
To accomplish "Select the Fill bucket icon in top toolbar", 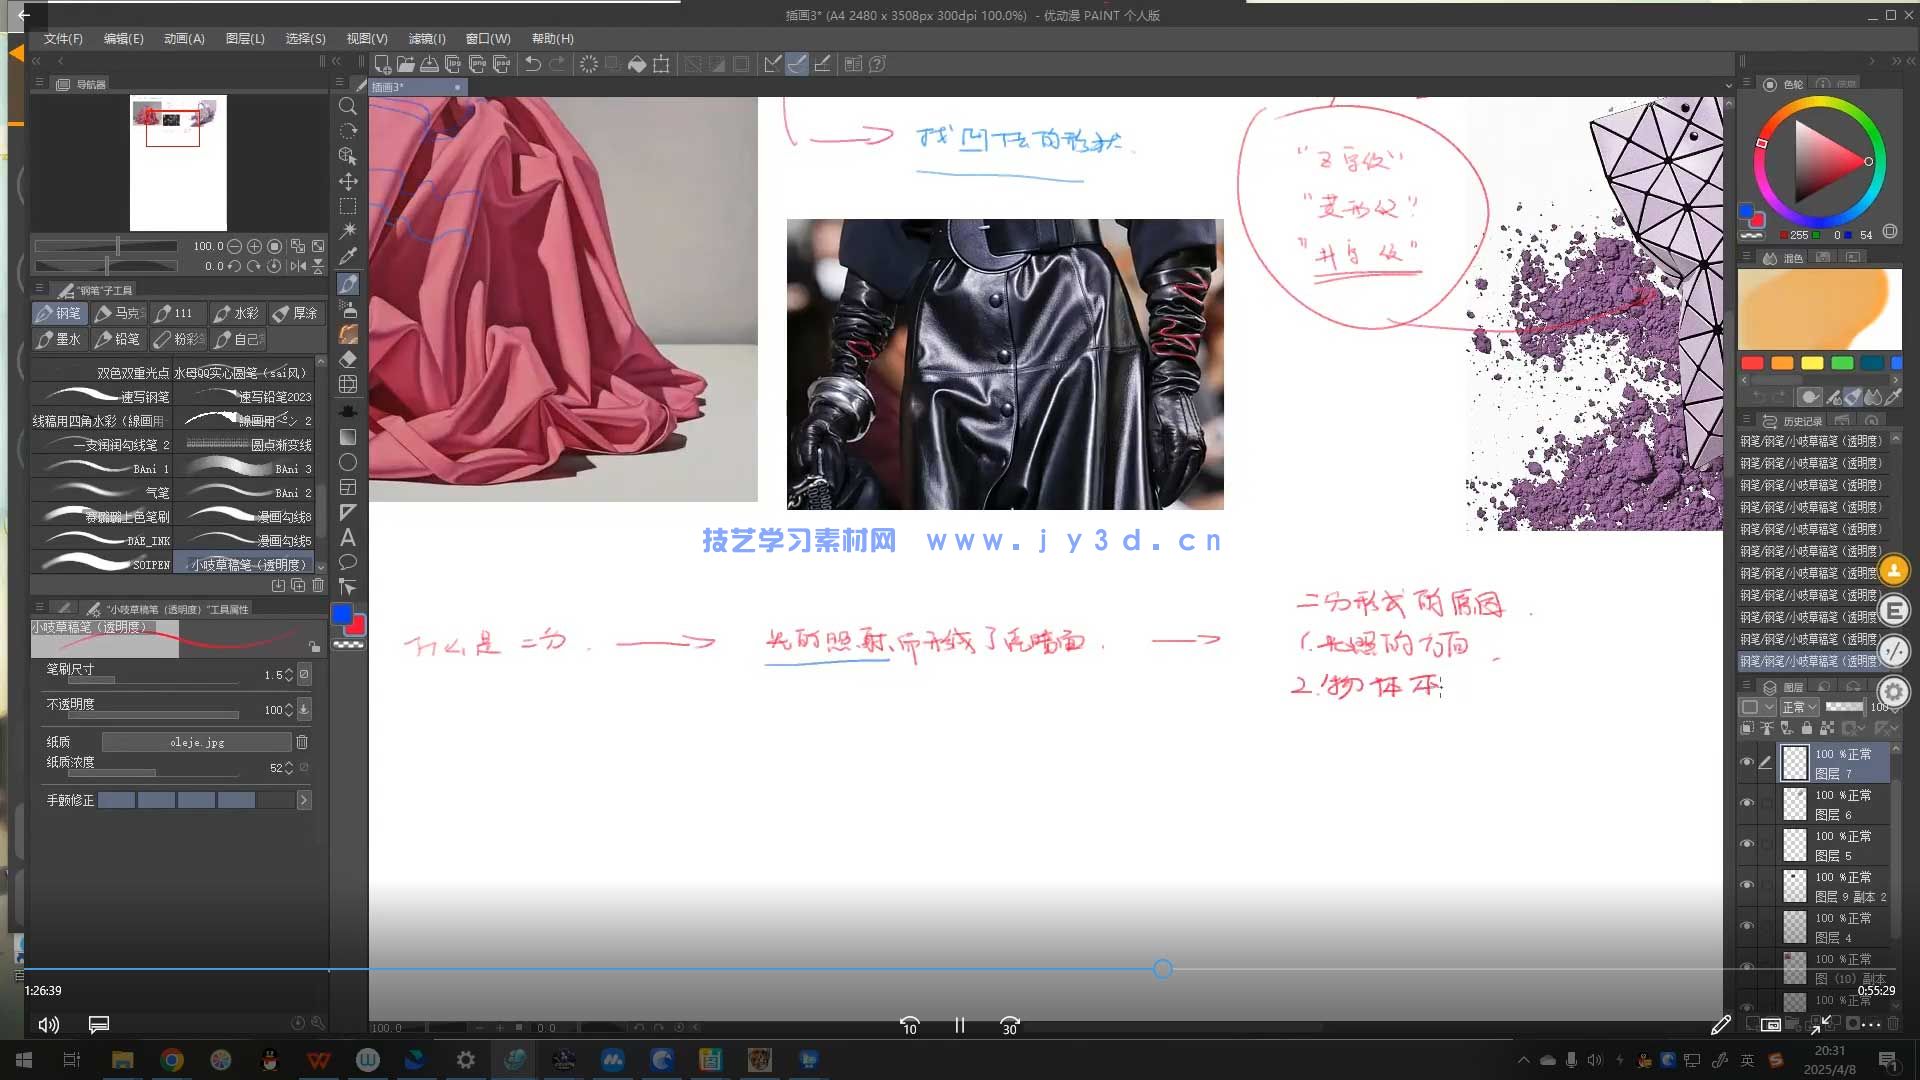I will pyautogui.click(x=635, y=63).
